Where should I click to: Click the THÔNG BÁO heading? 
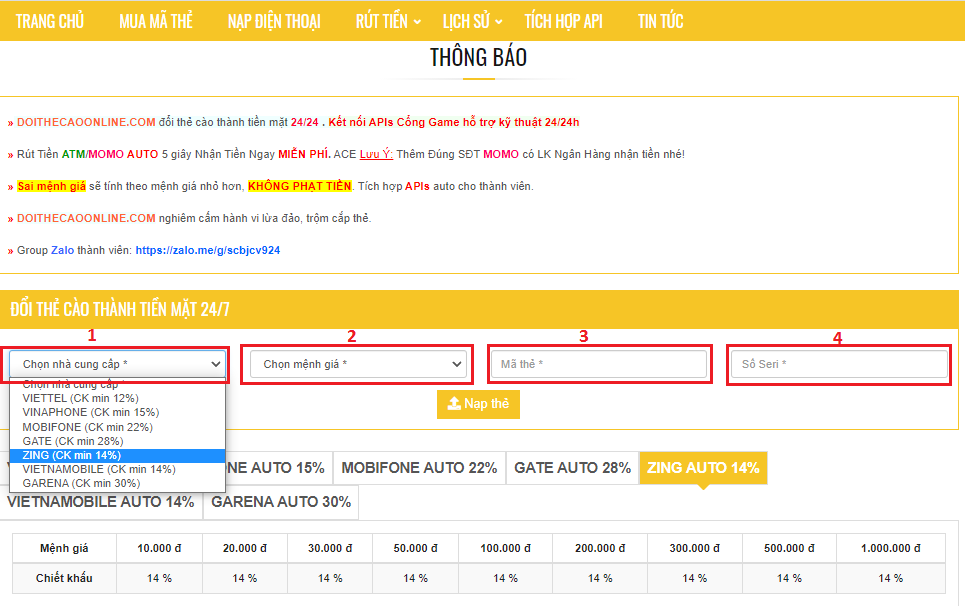pyautogui.click(x=478, y=58)
